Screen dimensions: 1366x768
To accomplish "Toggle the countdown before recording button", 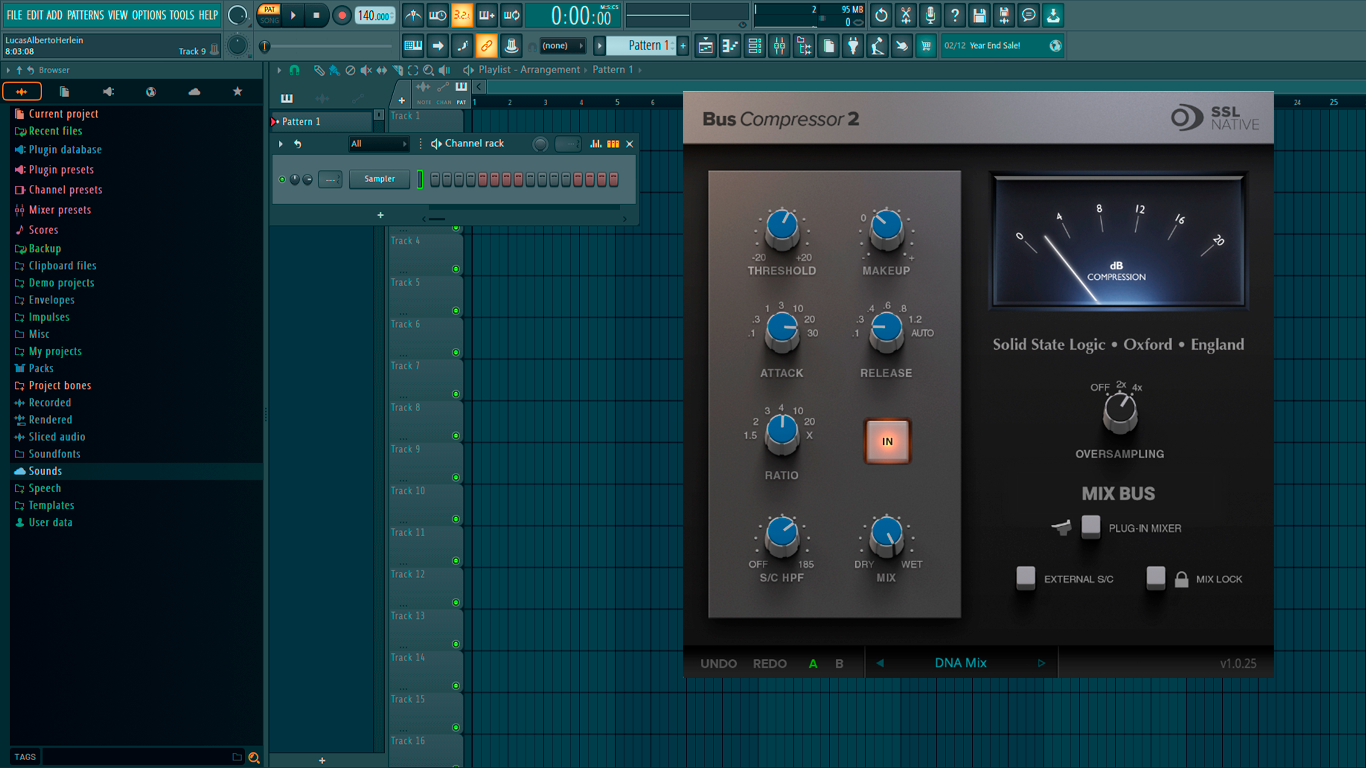I will coord(462,15).
